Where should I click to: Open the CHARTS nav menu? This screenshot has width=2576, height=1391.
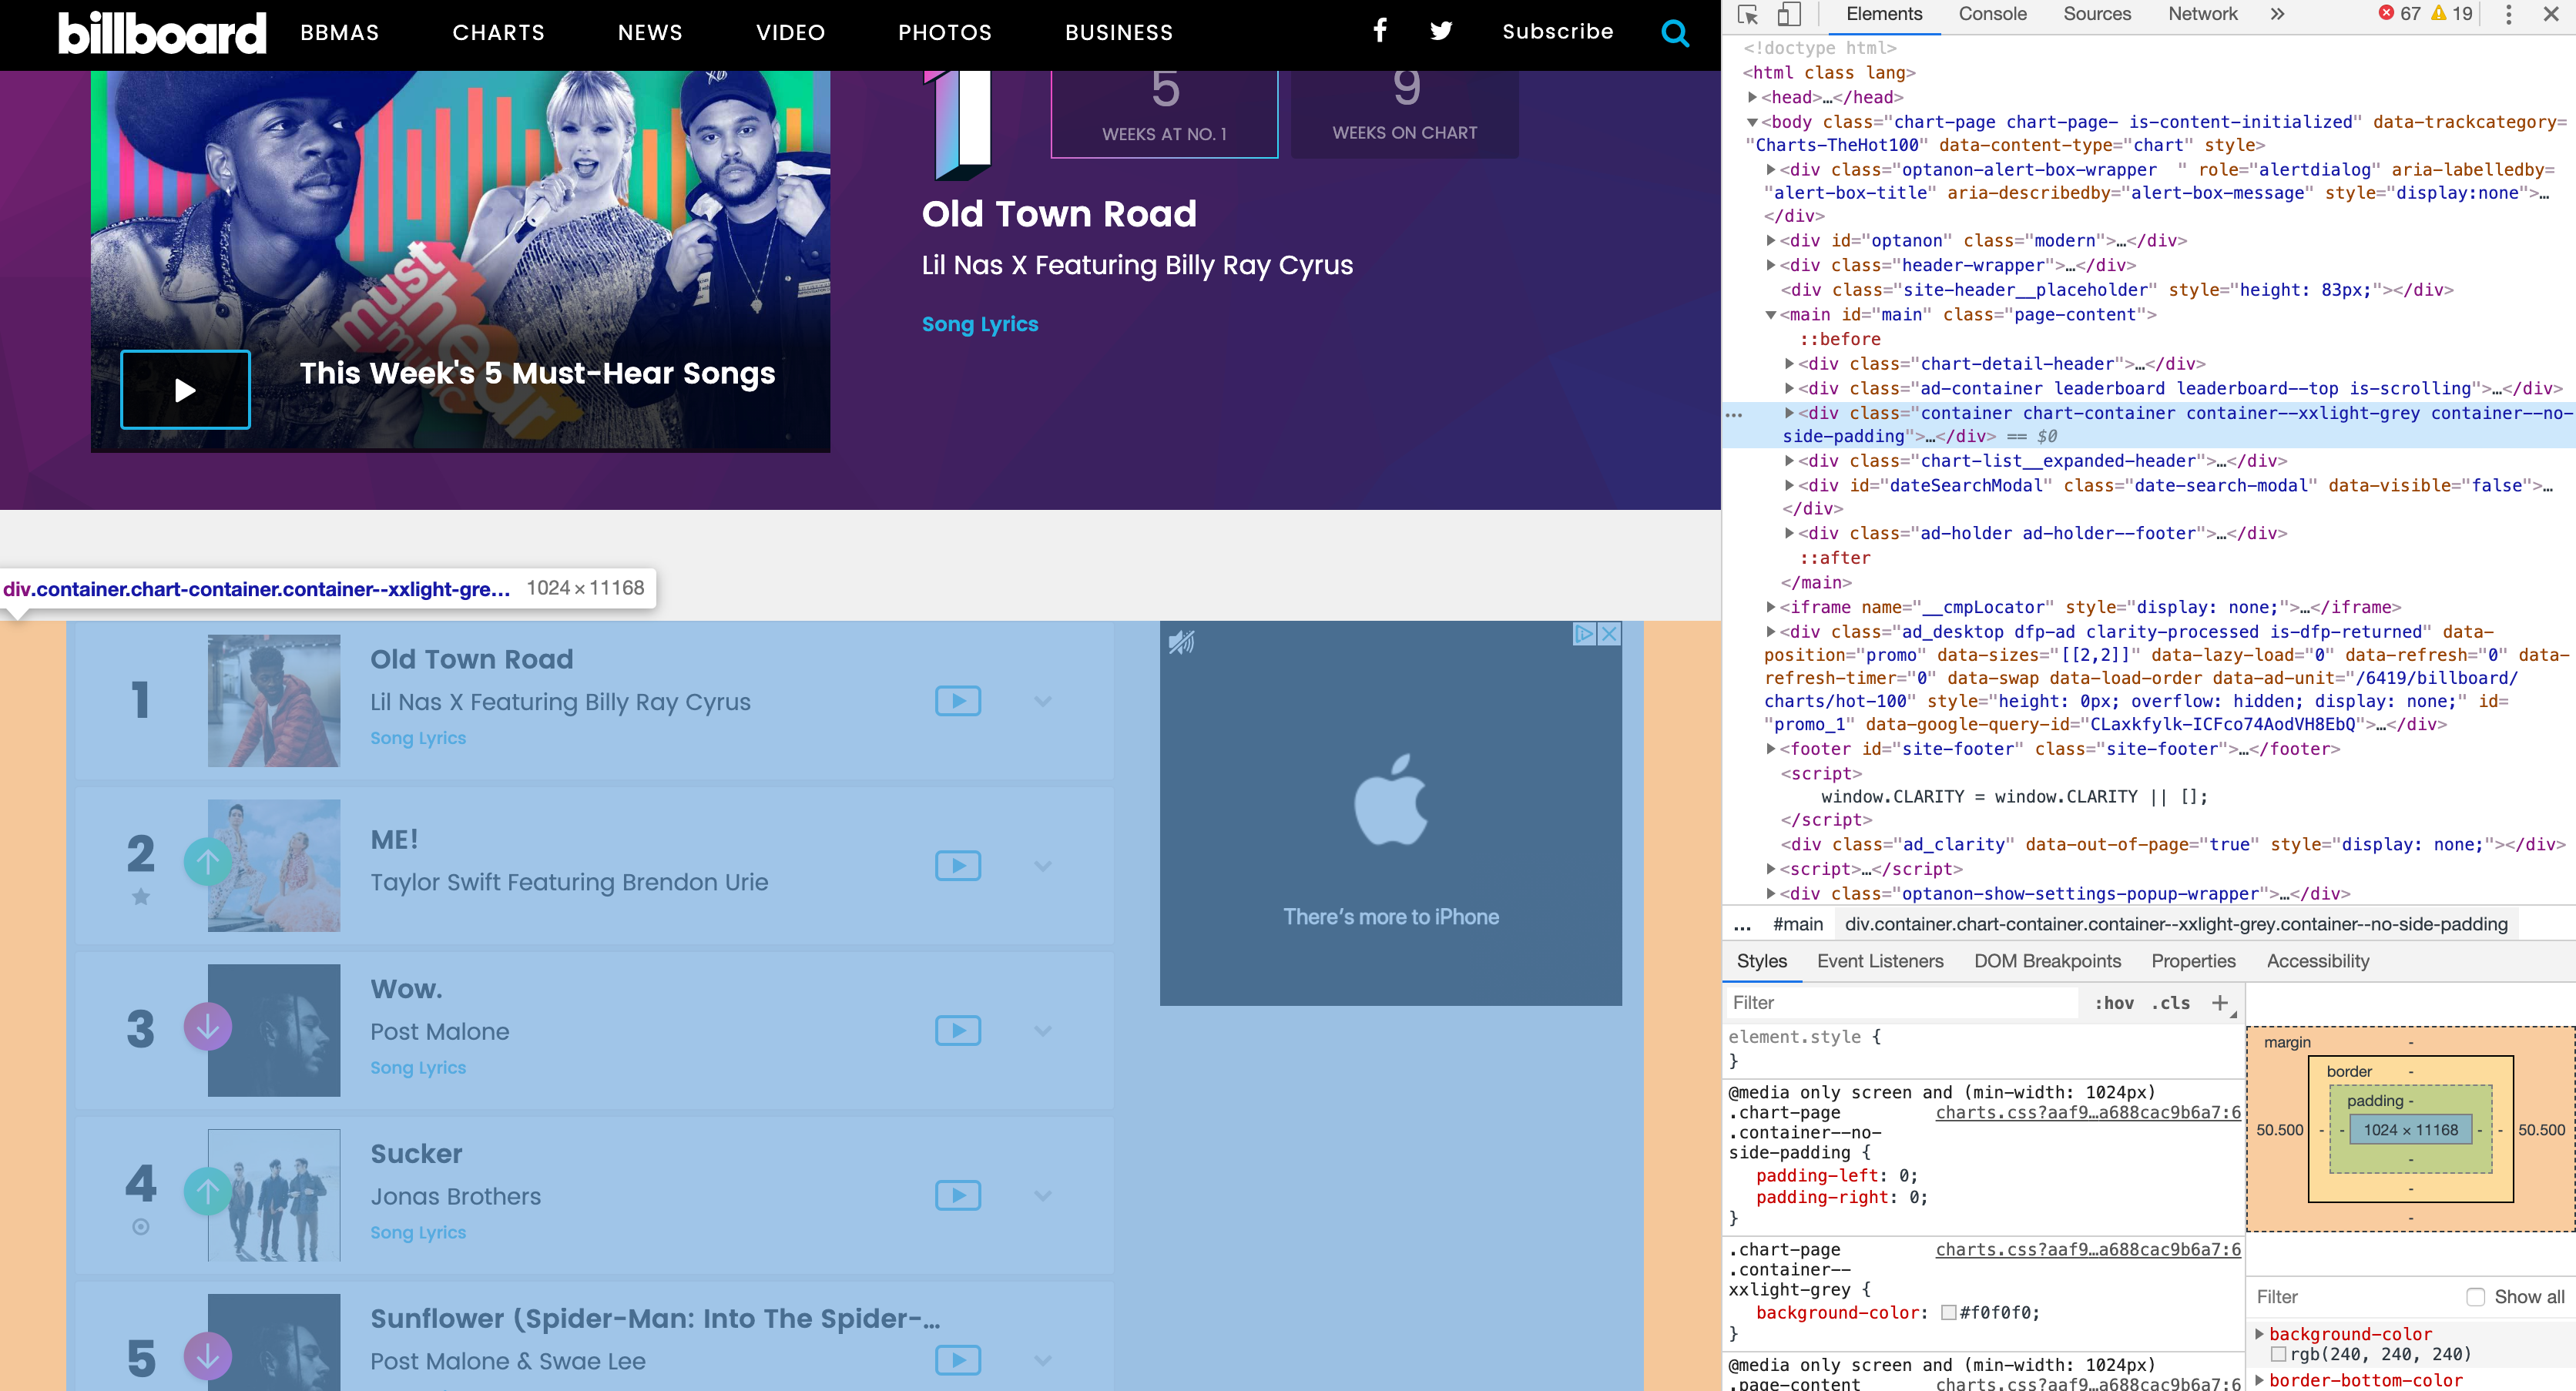point(498,33)
